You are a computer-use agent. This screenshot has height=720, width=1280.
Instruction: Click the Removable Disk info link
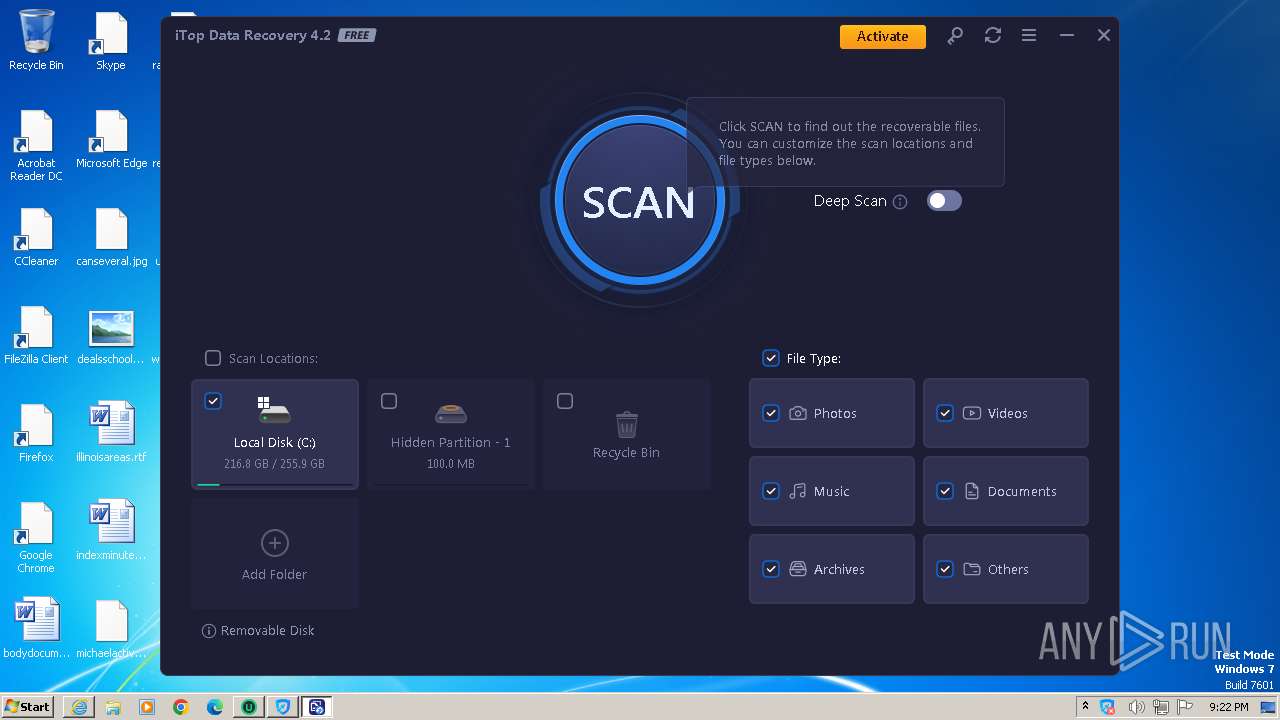click(x=258, y=631)
